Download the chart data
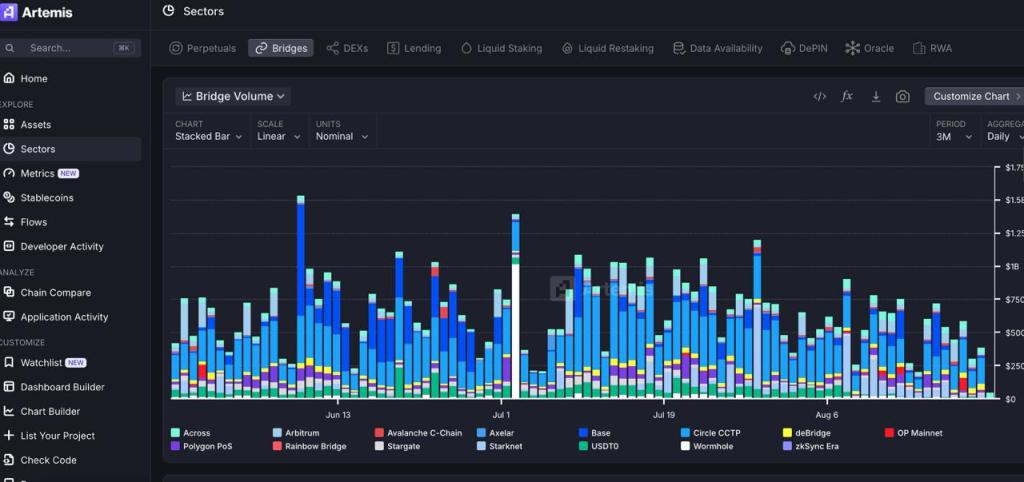The image size is (1024, 482). (x=876, y=96)
